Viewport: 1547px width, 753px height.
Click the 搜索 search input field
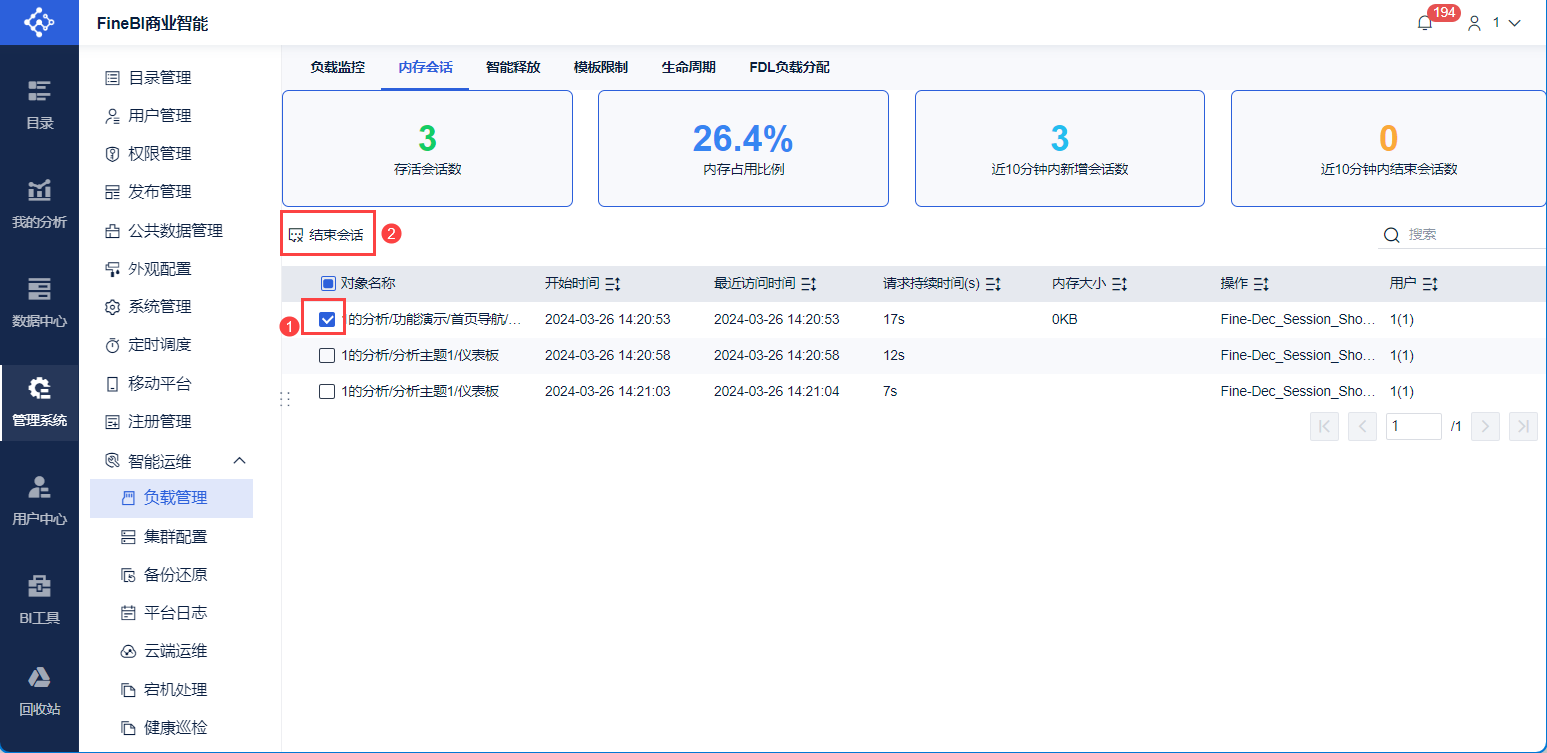1470,235
